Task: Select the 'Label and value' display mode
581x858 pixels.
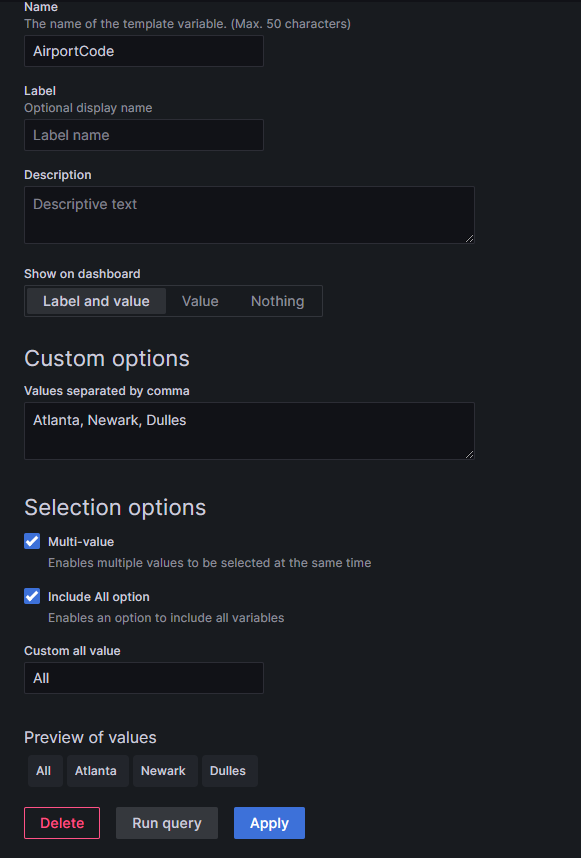Action: 95,300
